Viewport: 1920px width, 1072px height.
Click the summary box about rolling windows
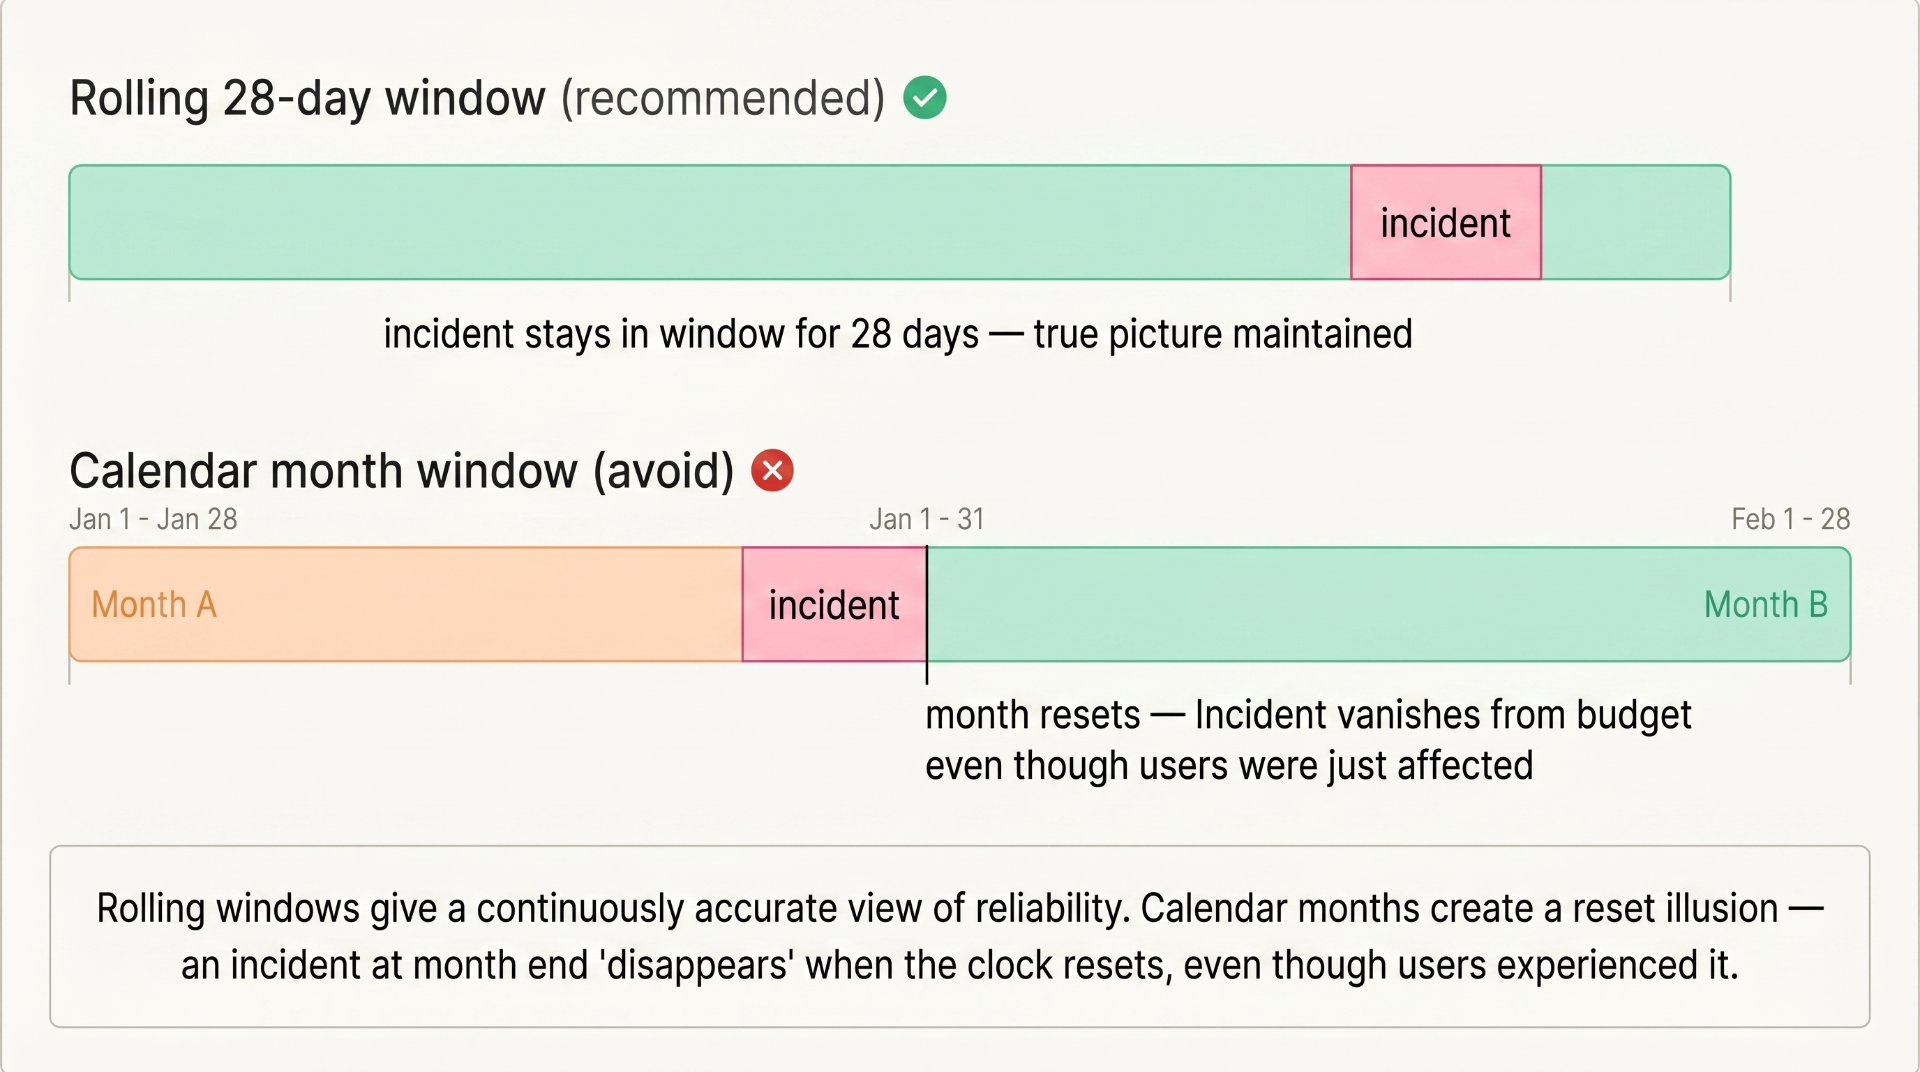point(960,936)
